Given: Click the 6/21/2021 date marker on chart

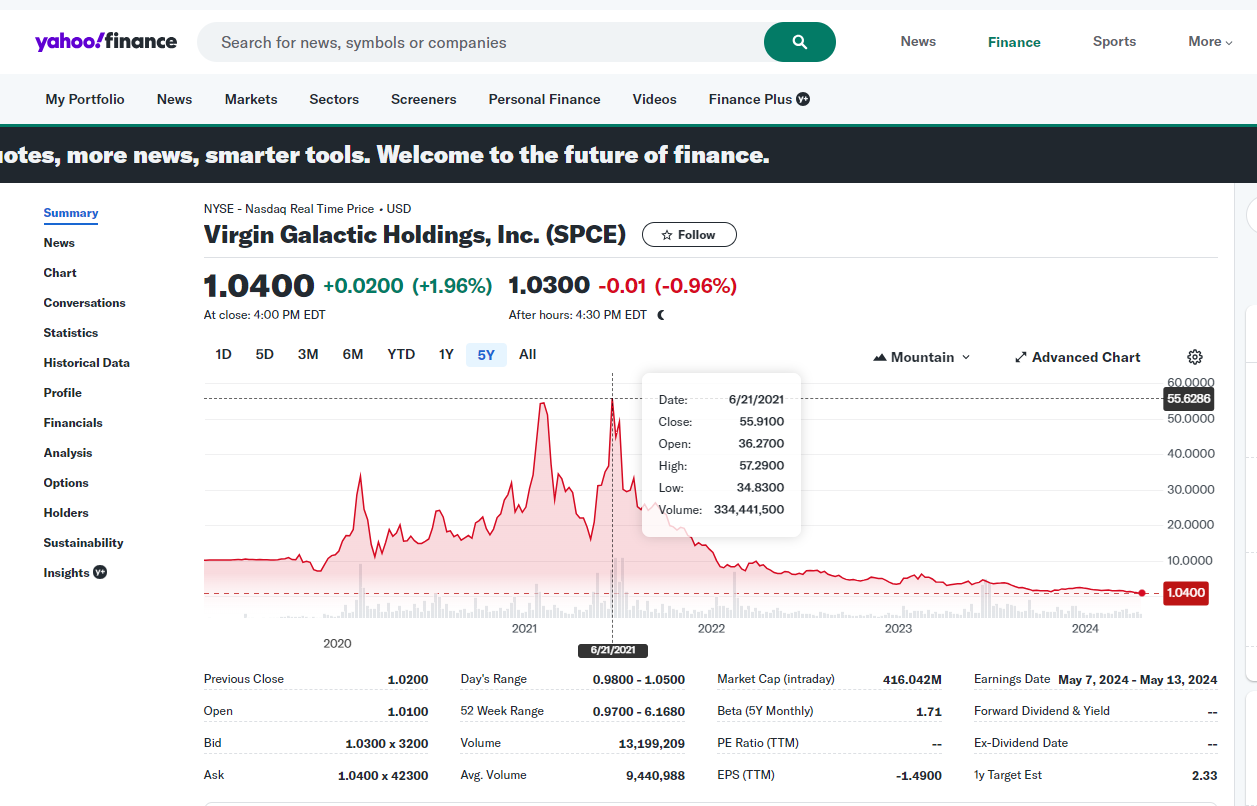Looking at the screenshot, I should [613, 651].
